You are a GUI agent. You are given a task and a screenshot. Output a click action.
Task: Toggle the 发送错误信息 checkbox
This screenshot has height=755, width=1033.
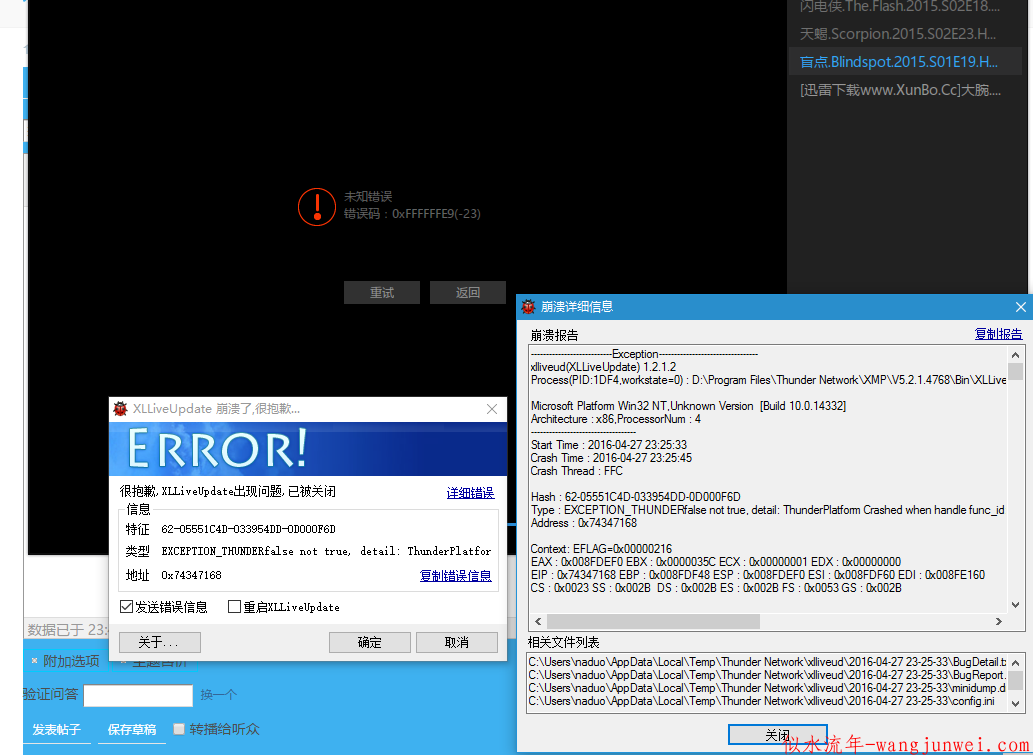[x=126, y=607]
